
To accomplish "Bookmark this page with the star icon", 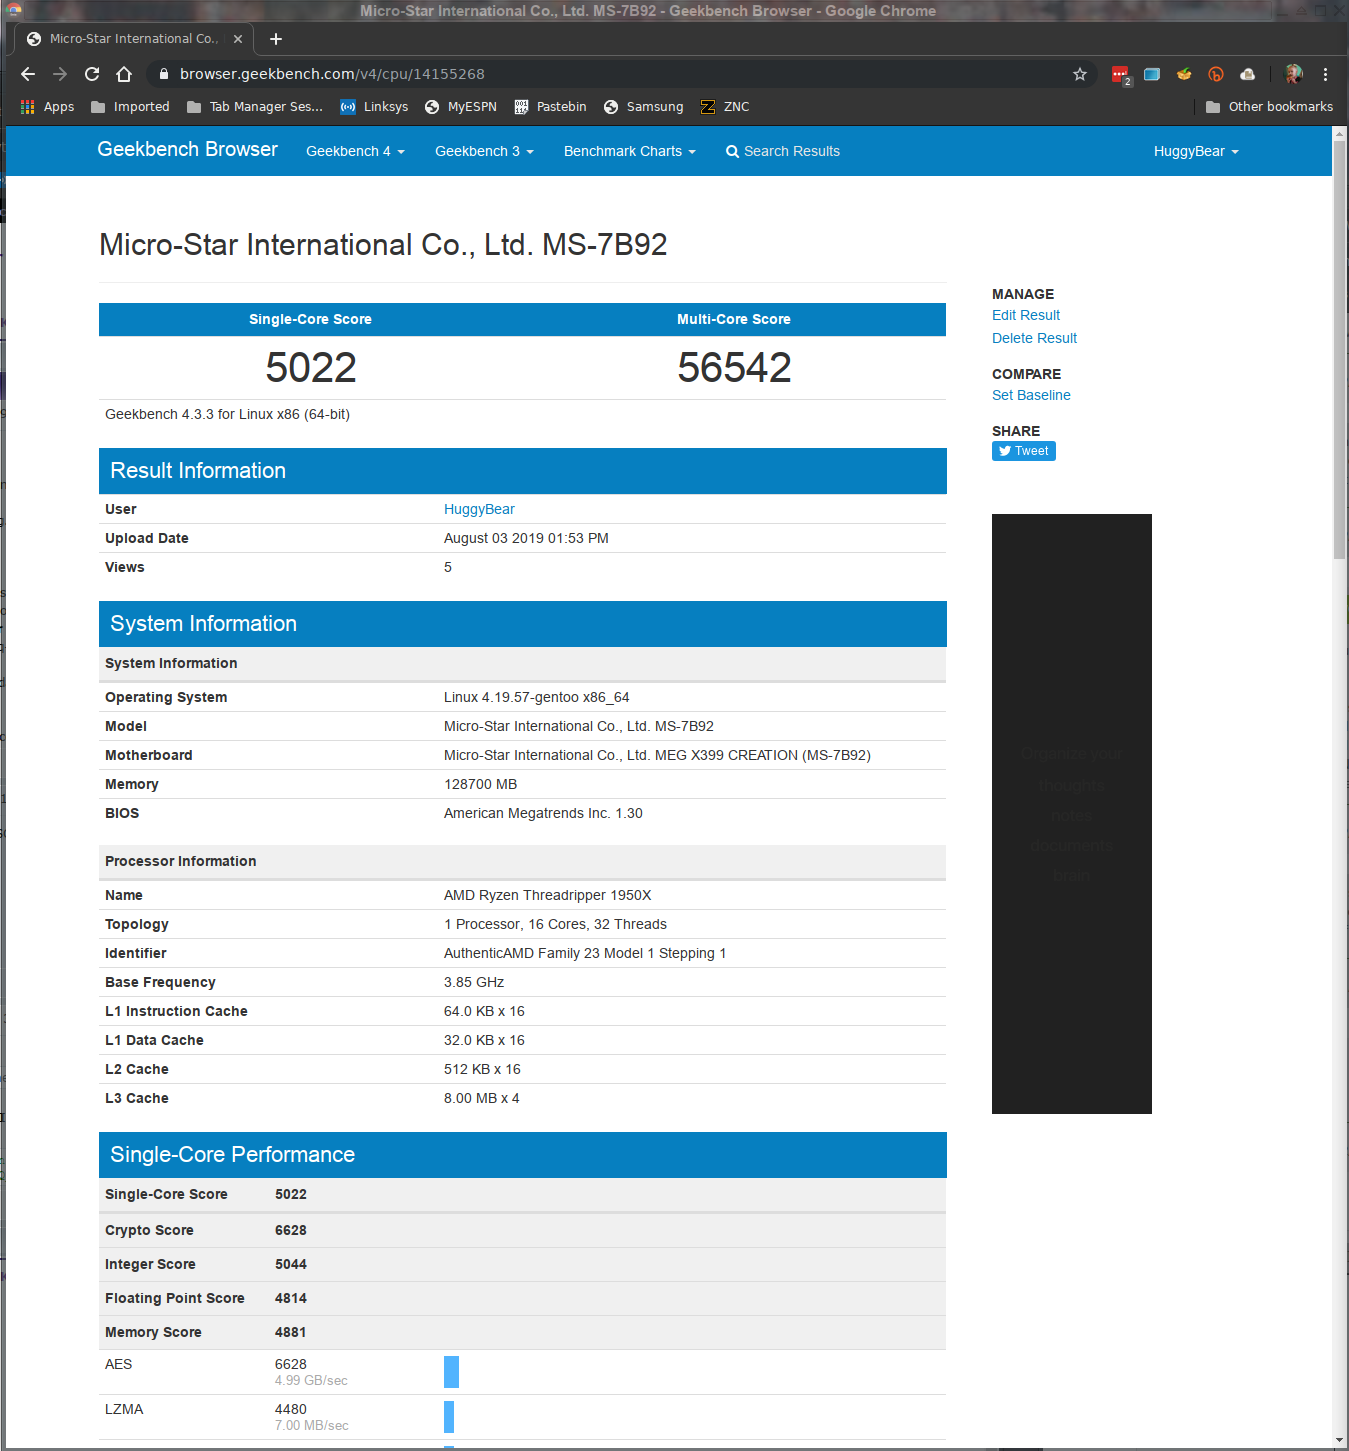I will [1080, 74].
